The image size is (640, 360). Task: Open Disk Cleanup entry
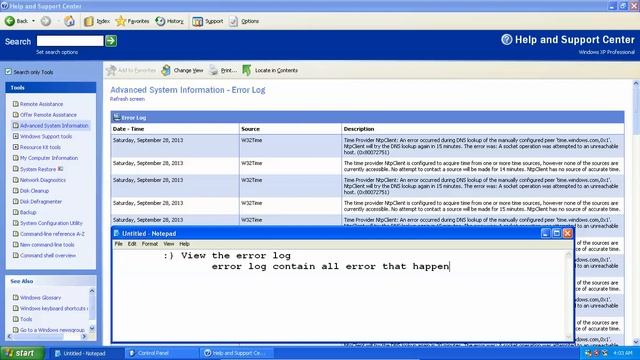point(34,191)
